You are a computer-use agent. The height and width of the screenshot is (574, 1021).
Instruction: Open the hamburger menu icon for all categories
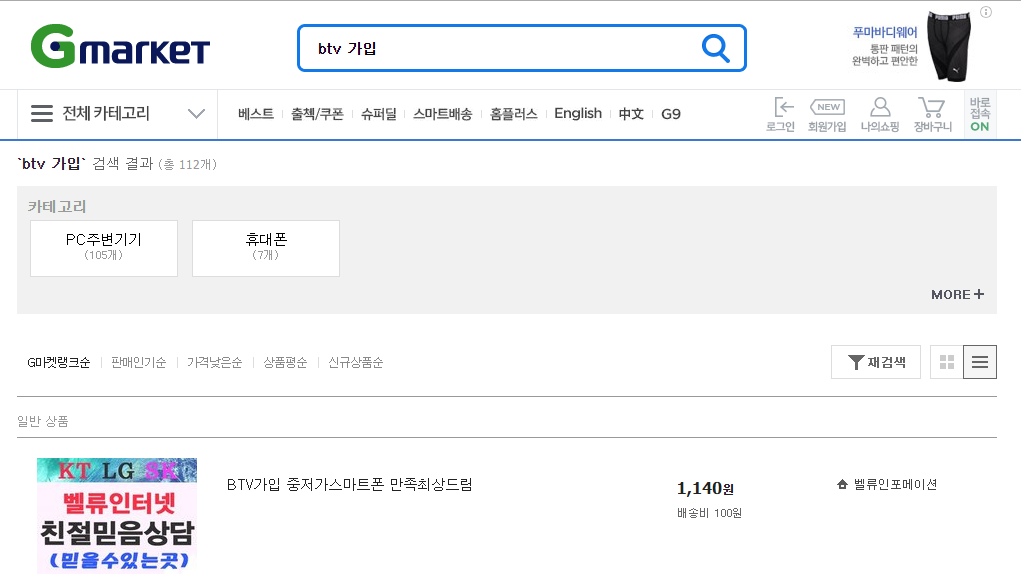tap(42, 113)
